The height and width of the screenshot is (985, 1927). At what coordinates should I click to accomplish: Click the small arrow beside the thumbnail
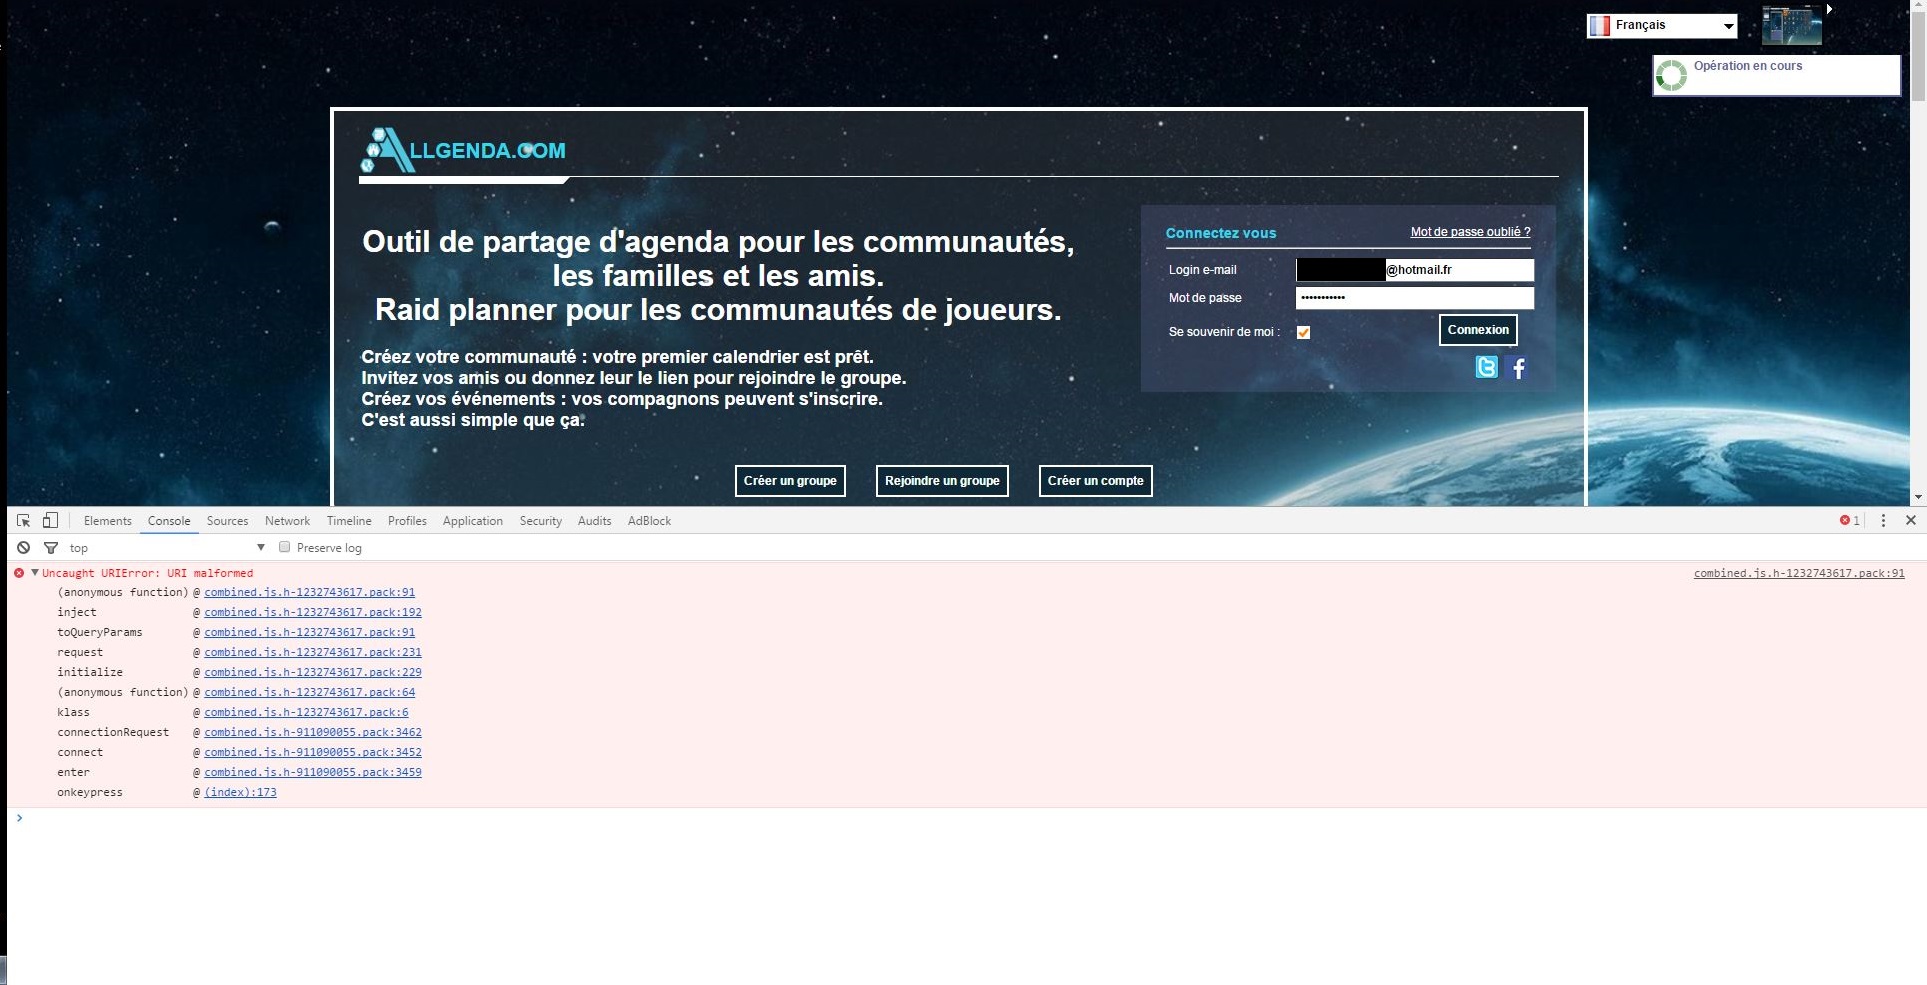[1829, 9]
